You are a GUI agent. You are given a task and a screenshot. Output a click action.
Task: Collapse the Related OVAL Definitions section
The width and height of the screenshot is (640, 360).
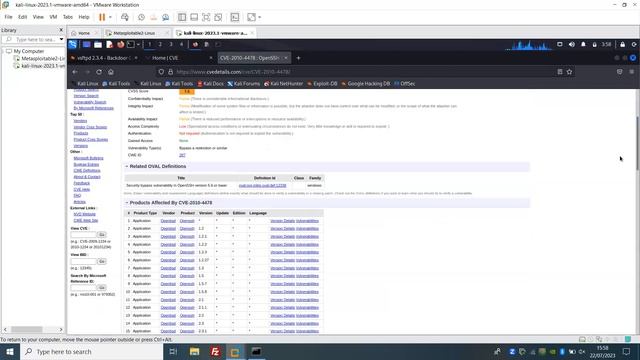pos(127,167)
